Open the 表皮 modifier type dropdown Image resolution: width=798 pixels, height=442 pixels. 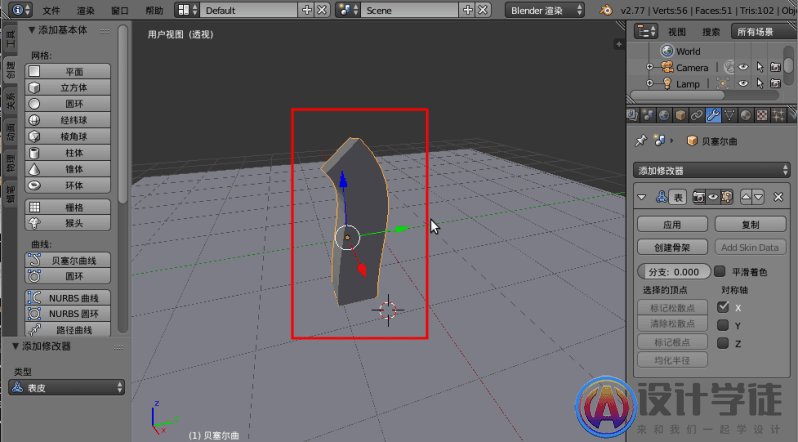67,388
